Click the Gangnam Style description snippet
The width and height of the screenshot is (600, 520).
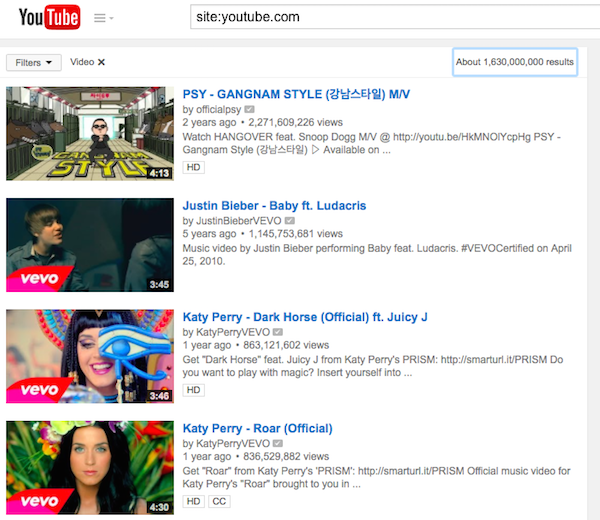pos(372,143)
